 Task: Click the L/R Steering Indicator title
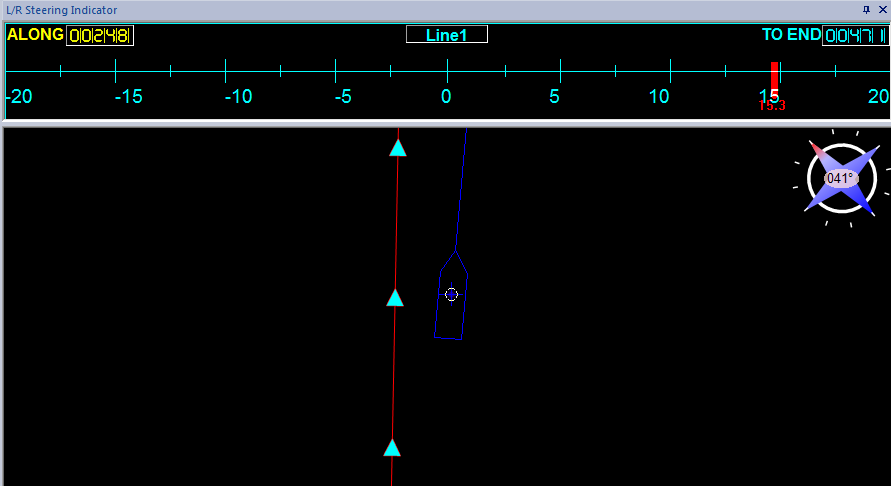pyautogui.click(x=61, y=10)
